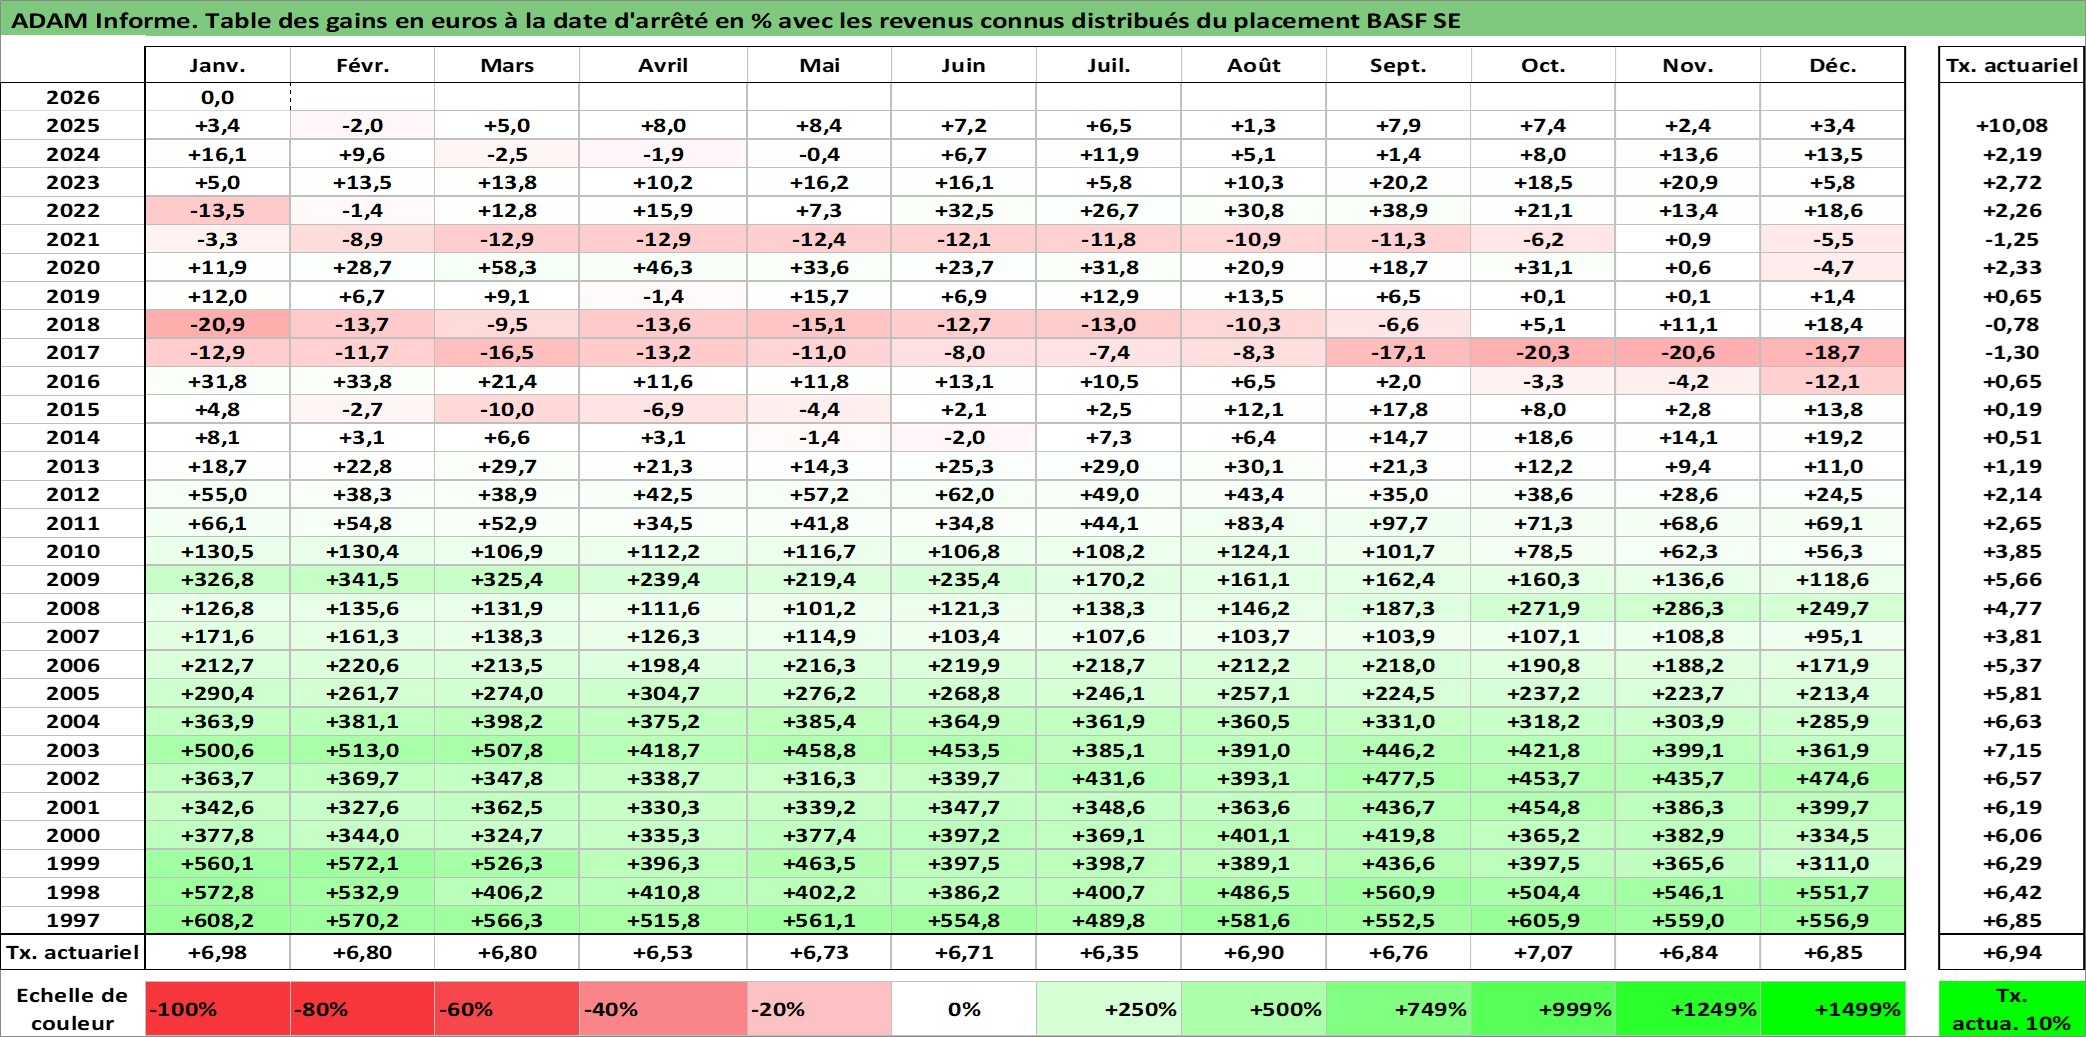Select the '+97,7' cell for September 2011
This screenshot has width=2086, height=1037.
[1399, 523]
